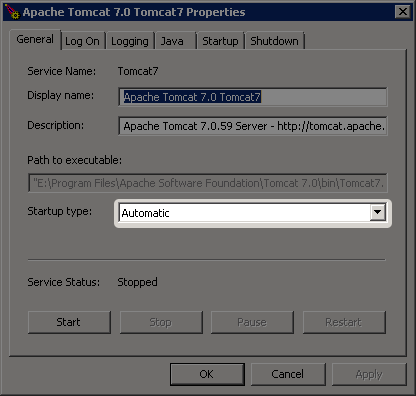The width and height of the screenshot is (416, 396).
Task: Open the Log On tab
Action: (82, 41)
